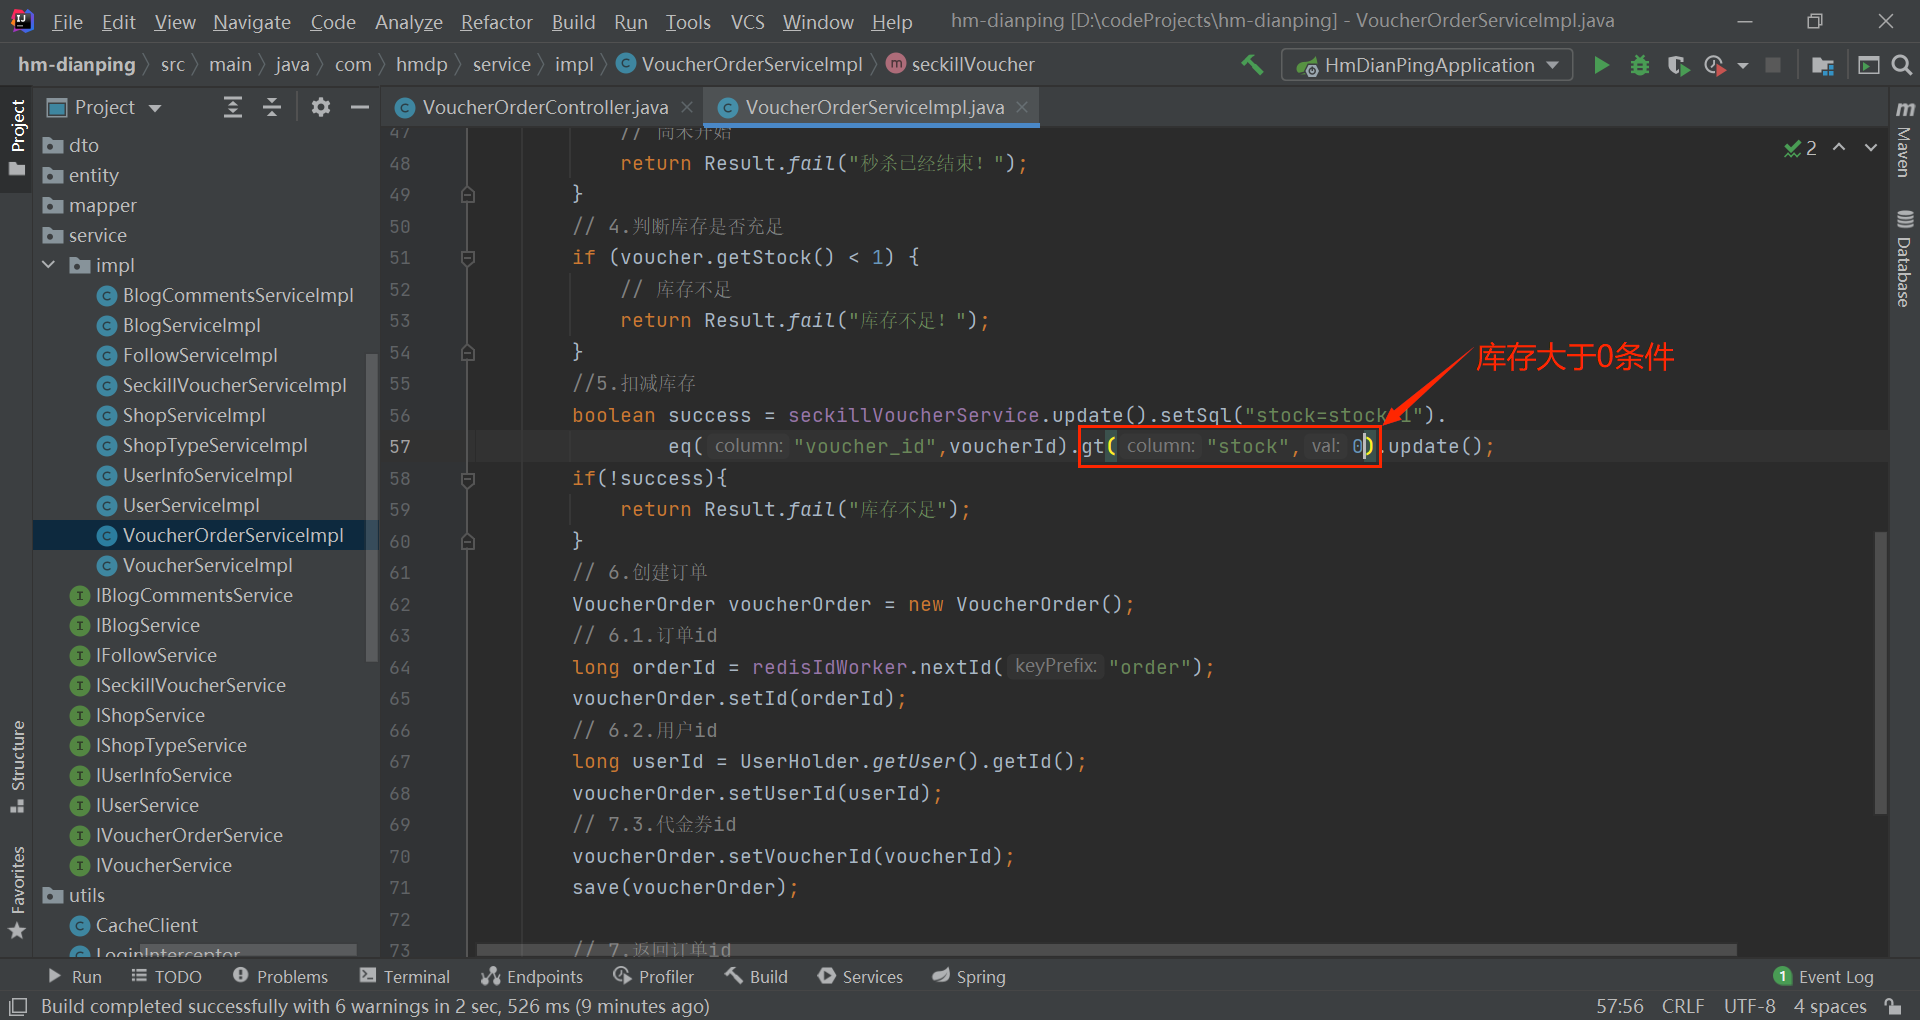Image resolution: width=1921 pixels, height=1020 pixels.
Task: Open the Favorites tool window
Action: click(17, 892)
